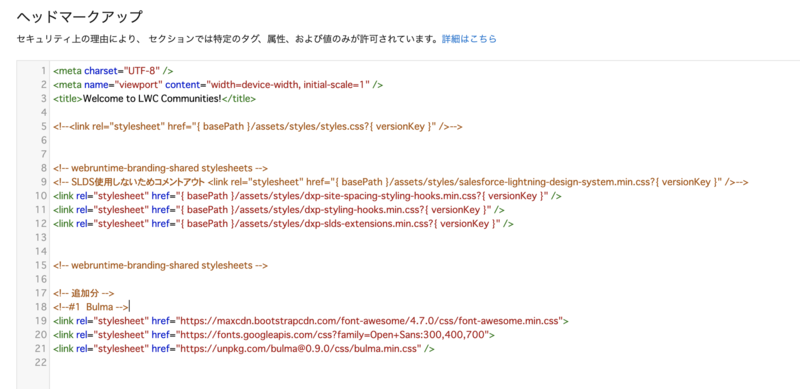Click the commented styles.css link line

click(257, 126)
